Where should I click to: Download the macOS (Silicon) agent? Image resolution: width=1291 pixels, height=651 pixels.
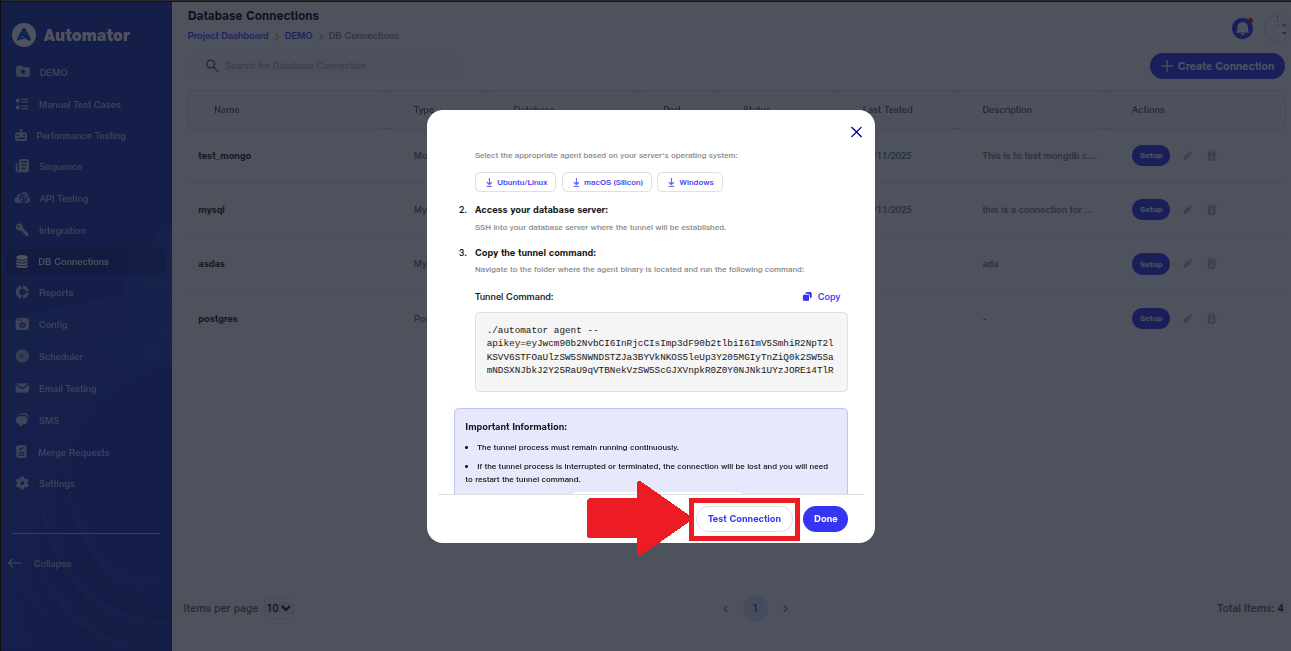coord(607,182)
